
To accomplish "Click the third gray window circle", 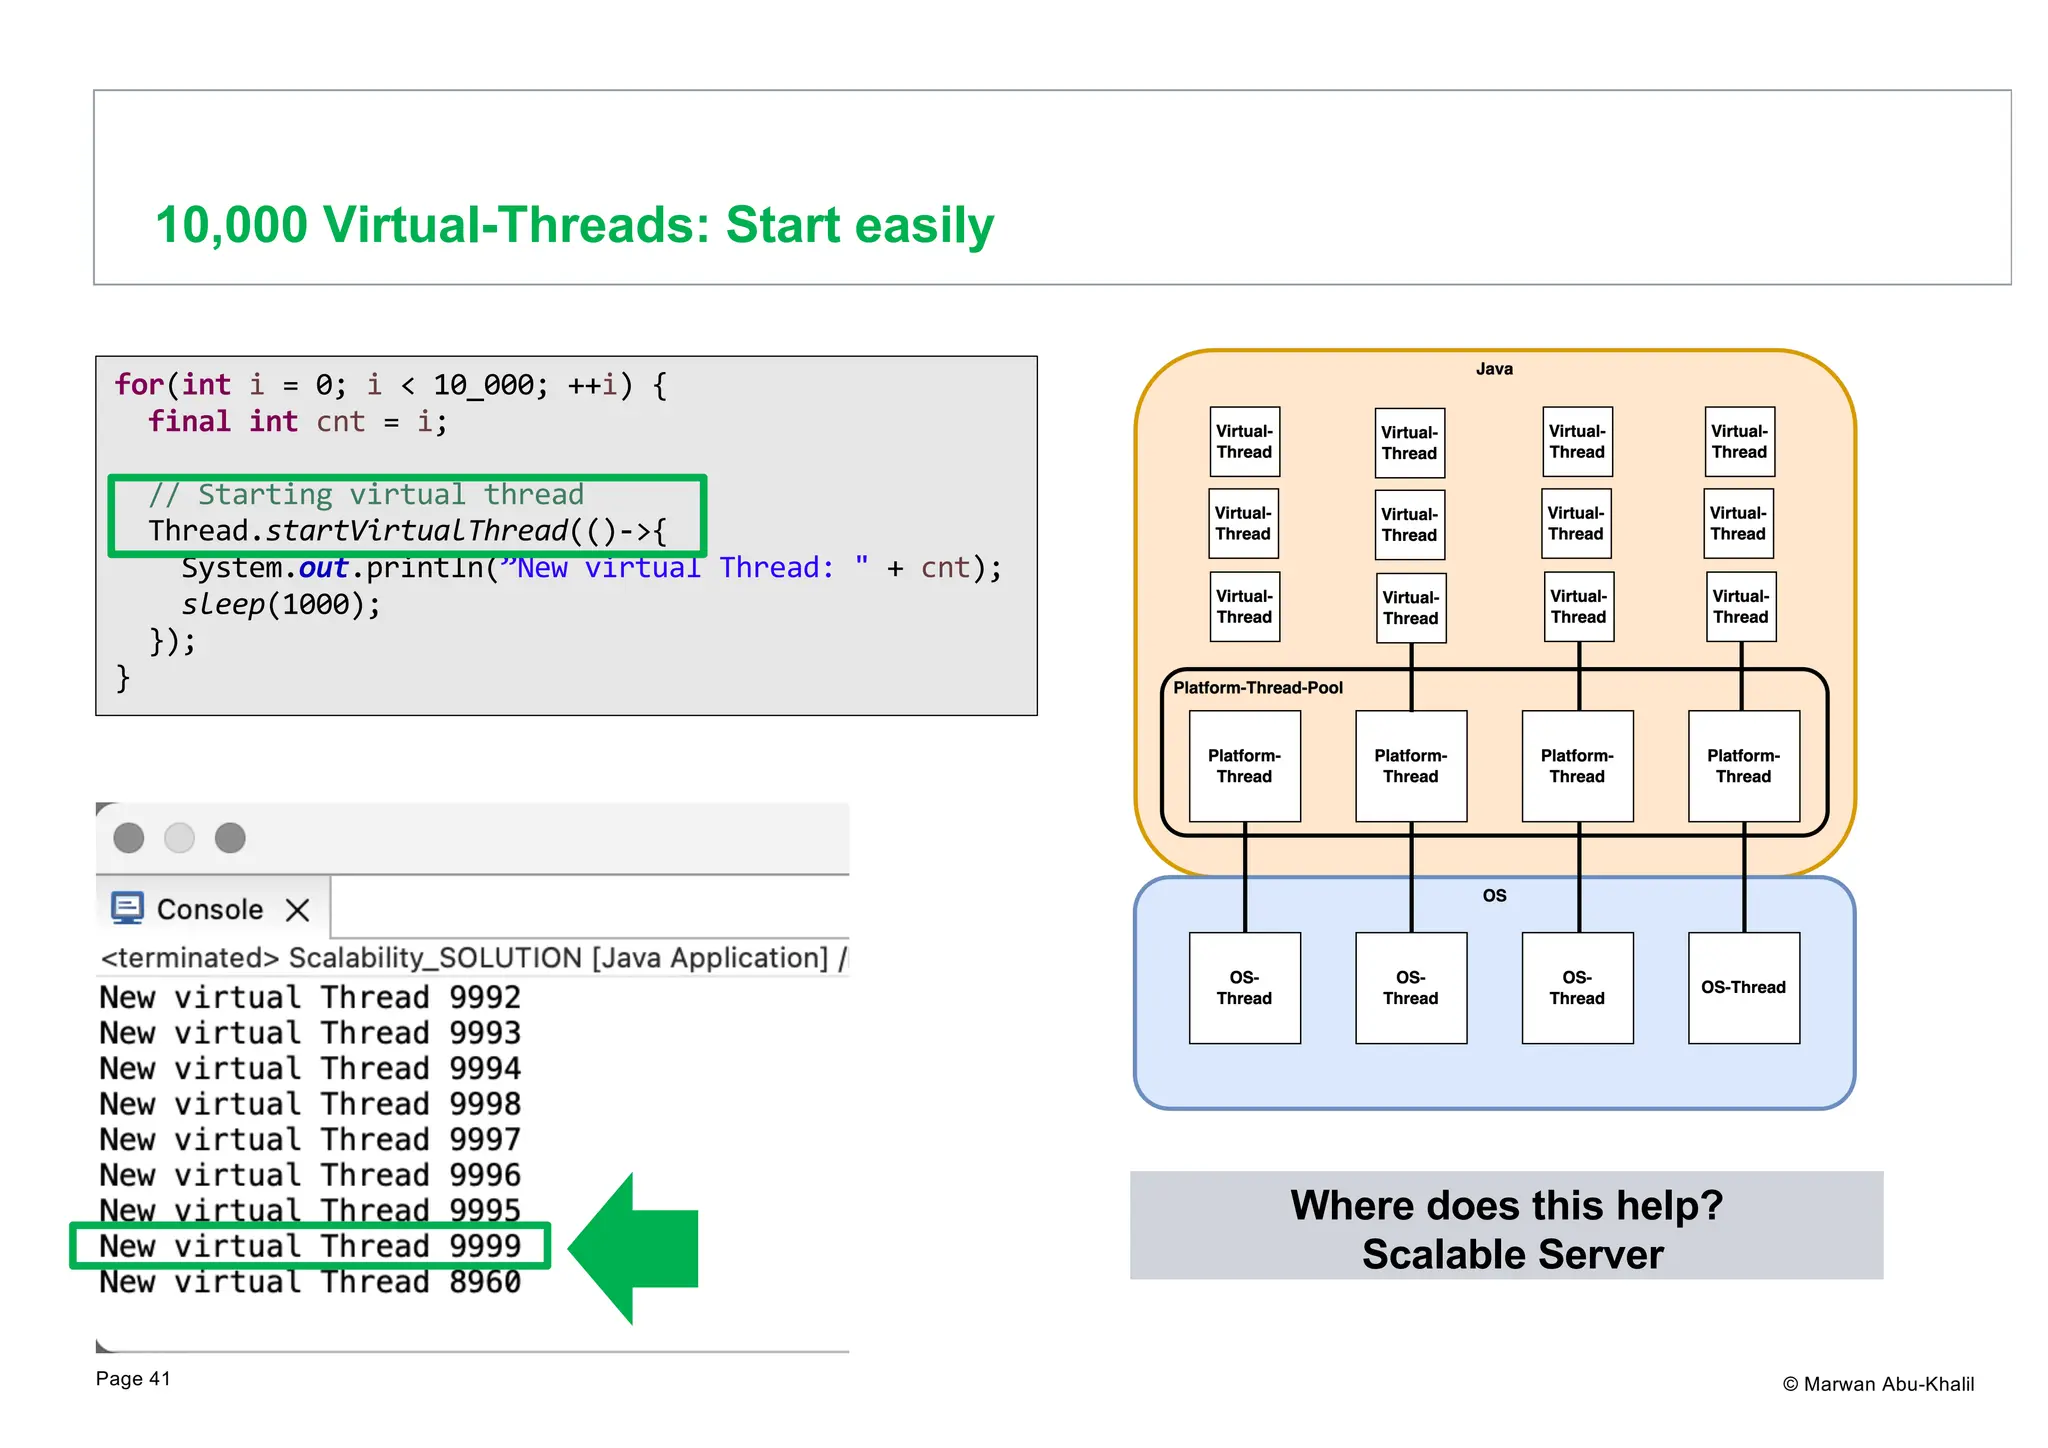I will point(230,837).
